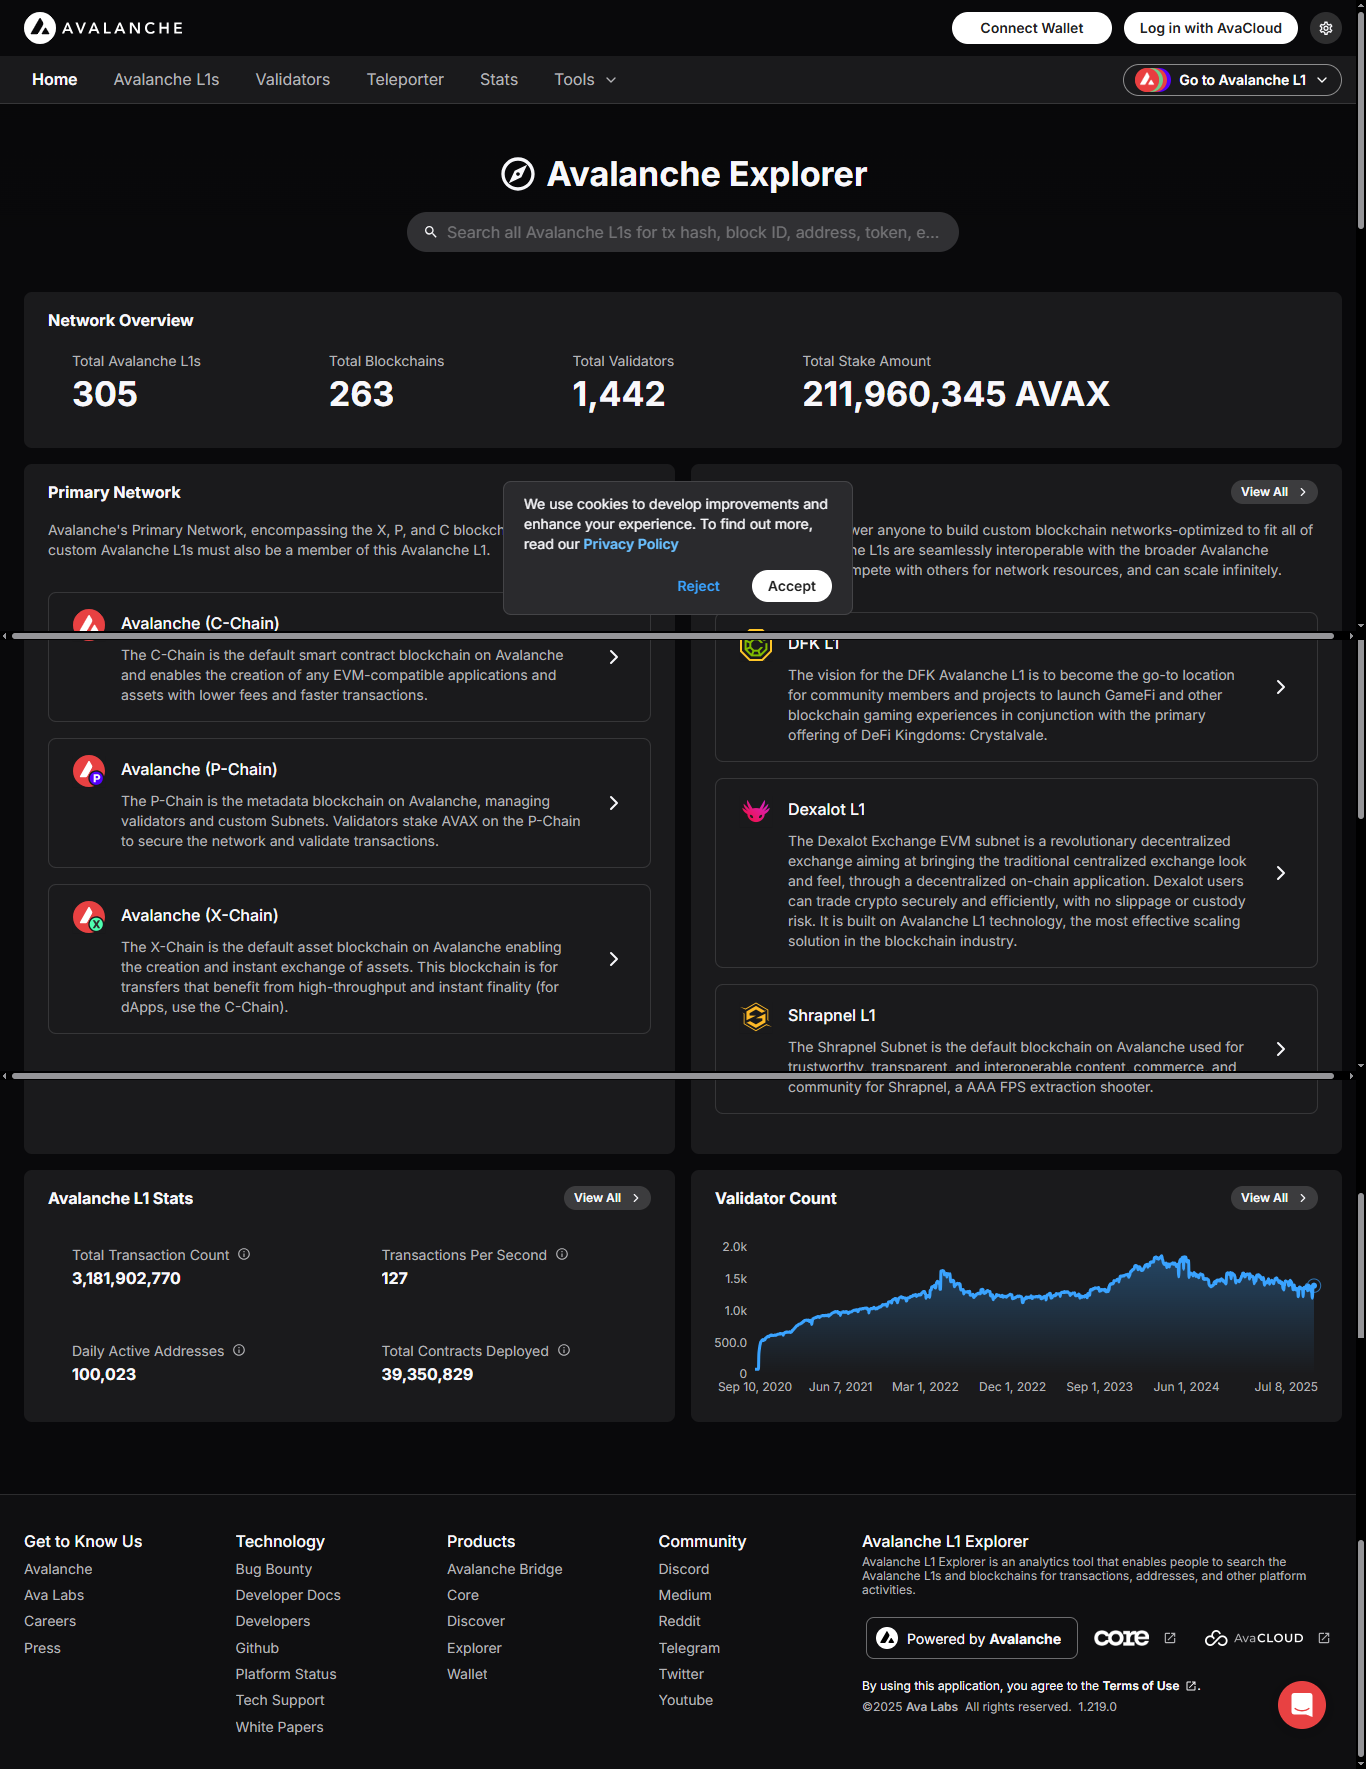This screenshot has height=1769, width=1366.
Task: Open the Validators tab
Action: coord(293,80)
